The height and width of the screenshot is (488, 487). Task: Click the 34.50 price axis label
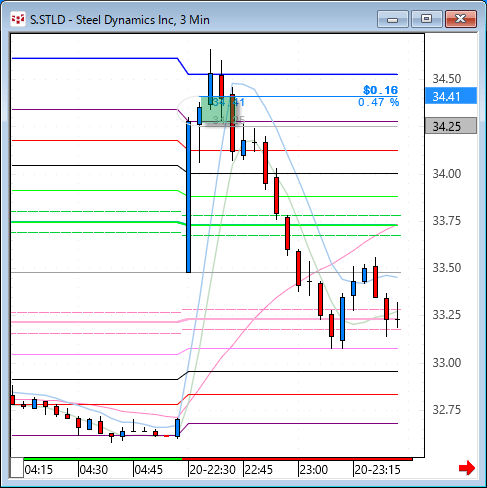(447, 79)
